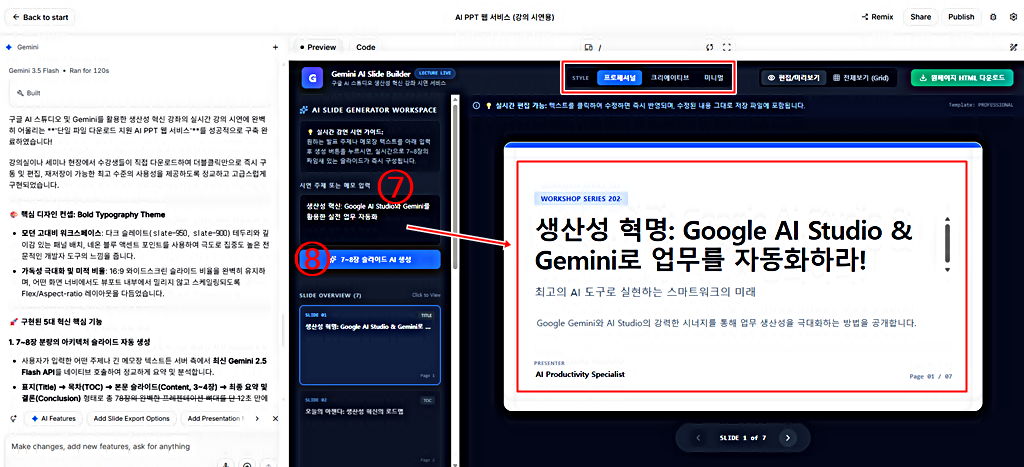Click the Publish button
The height and width of the screenshot is (467, 1024).
(x=961, y=18)
